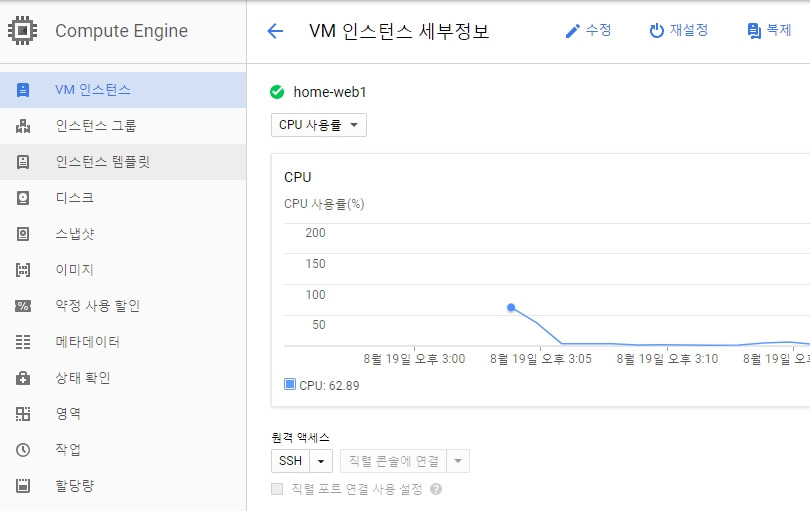
Task: Expand the SSH options dropdown arrow
Action: pos(321,461)
